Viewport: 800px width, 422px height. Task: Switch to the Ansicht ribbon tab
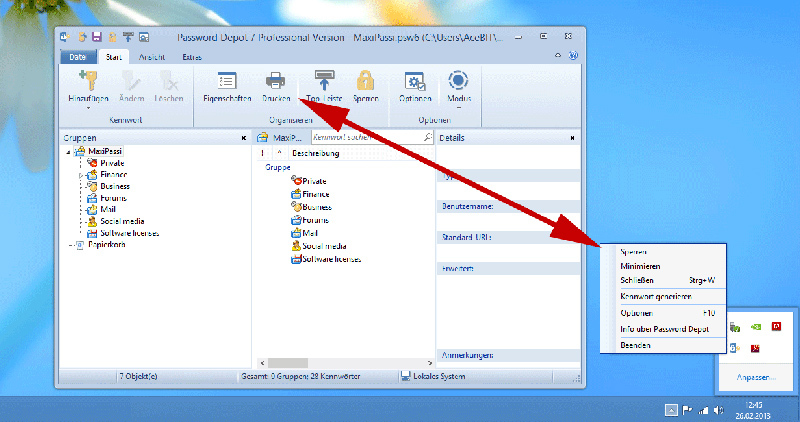tap(152, 57)
